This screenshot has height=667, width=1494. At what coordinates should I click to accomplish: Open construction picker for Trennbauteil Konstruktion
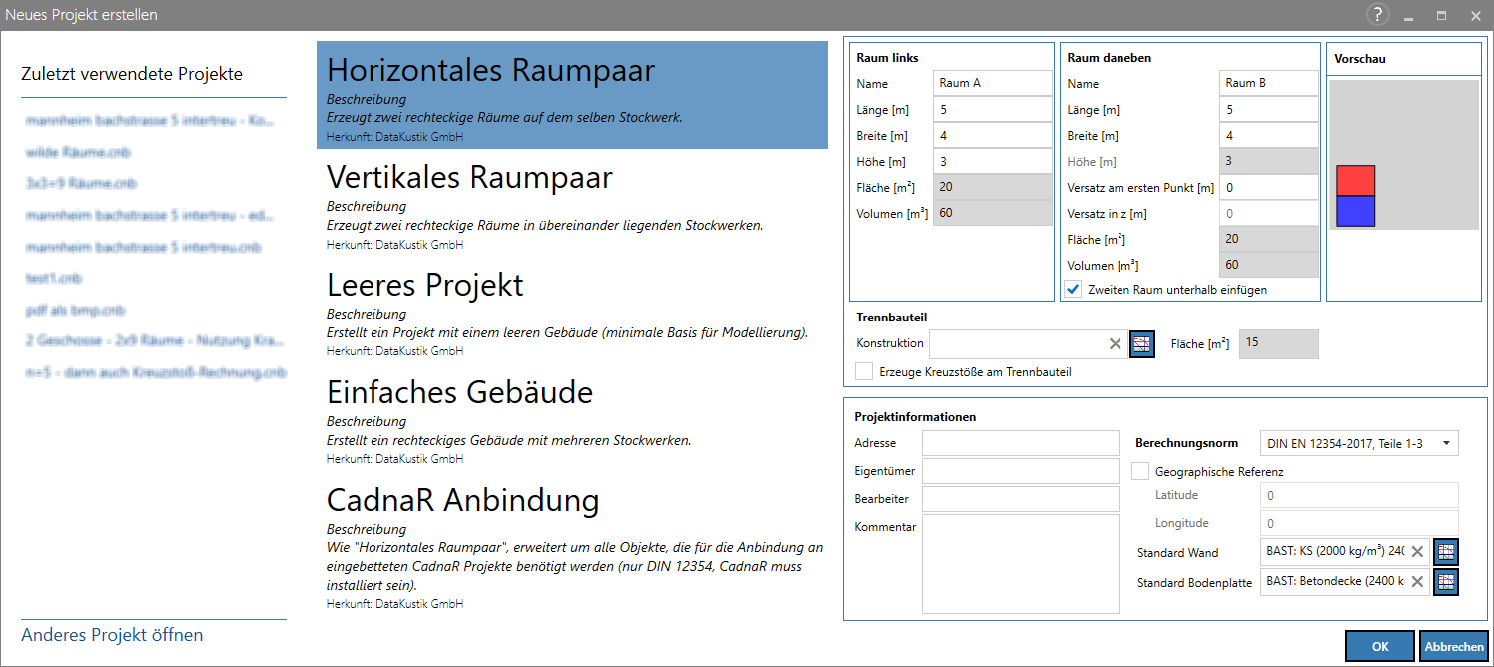(1141, 344)
